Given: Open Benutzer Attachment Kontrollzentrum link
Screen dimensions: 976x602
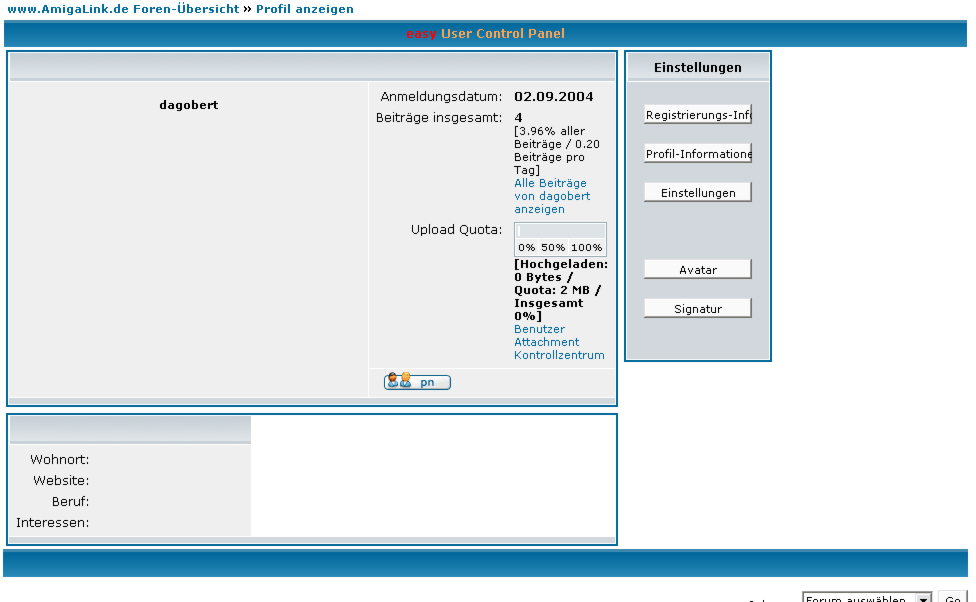Looking at the screenshot, I should click(x=558, y=342).
